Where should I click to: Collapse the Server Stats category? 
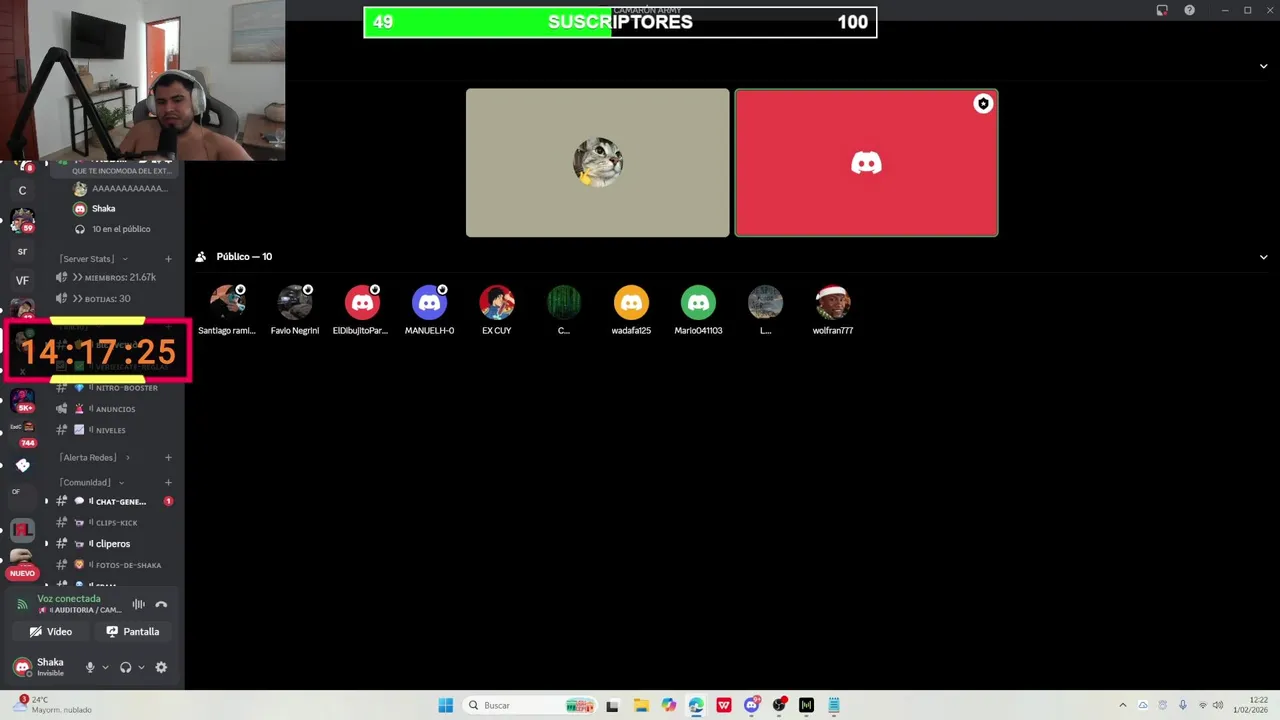[x=93, y=259]
